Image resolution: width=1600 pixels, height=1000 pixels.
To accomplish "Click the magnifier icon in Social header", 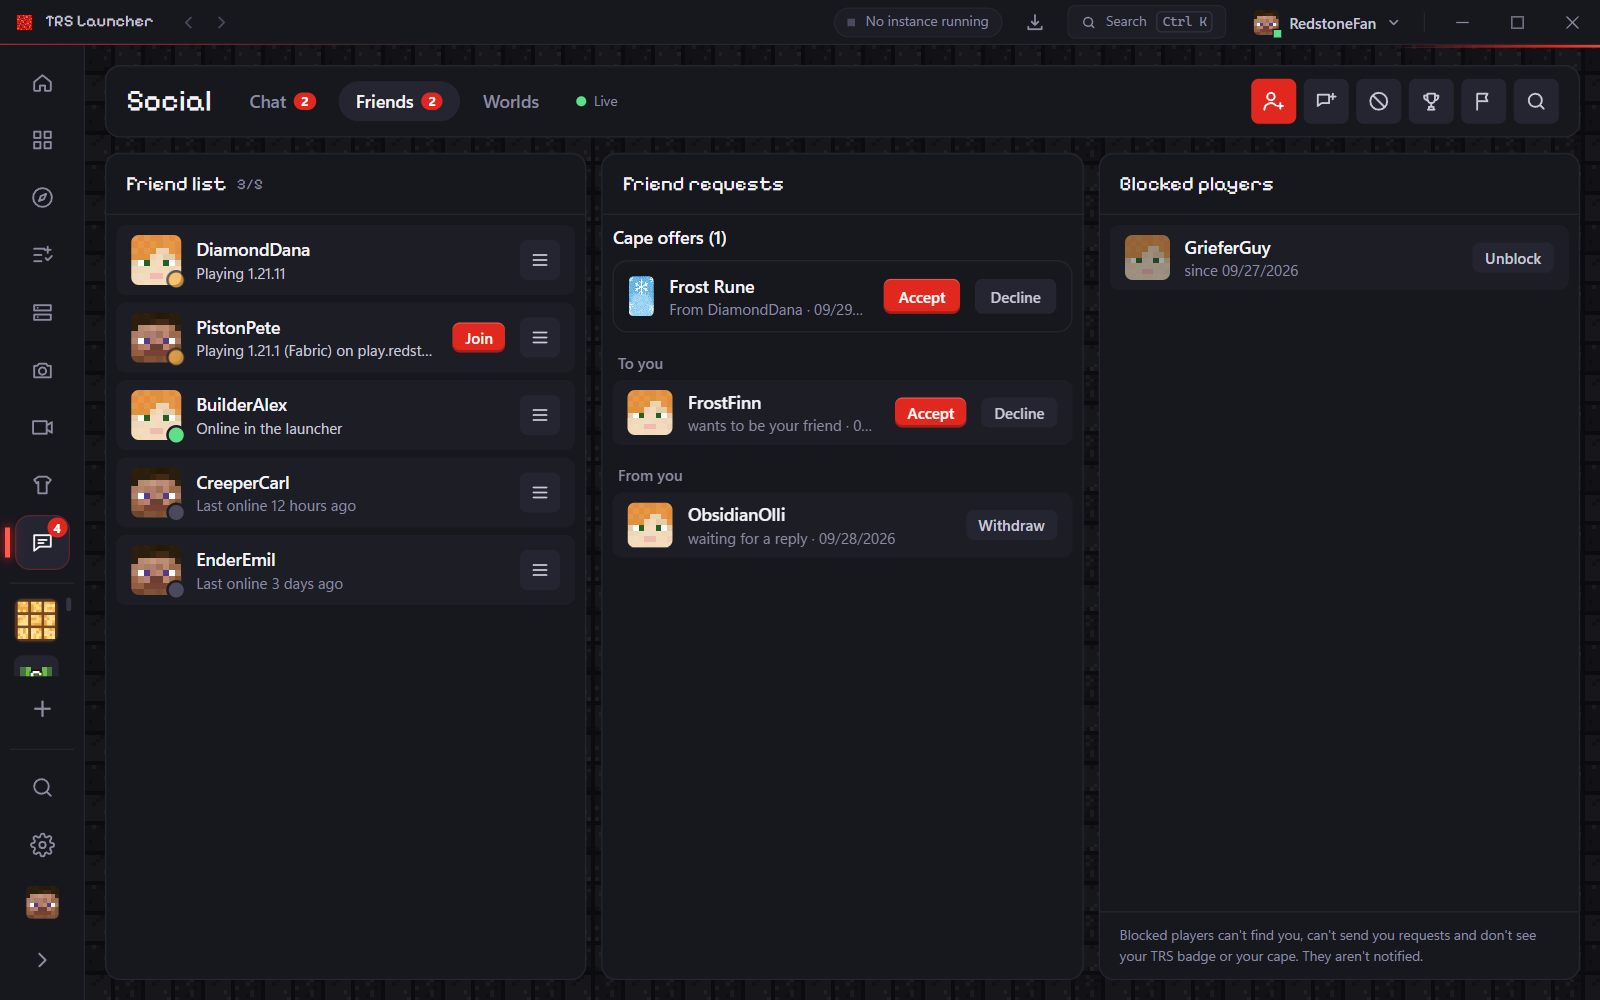I will pyautogui.click(x=1536, y=101).
